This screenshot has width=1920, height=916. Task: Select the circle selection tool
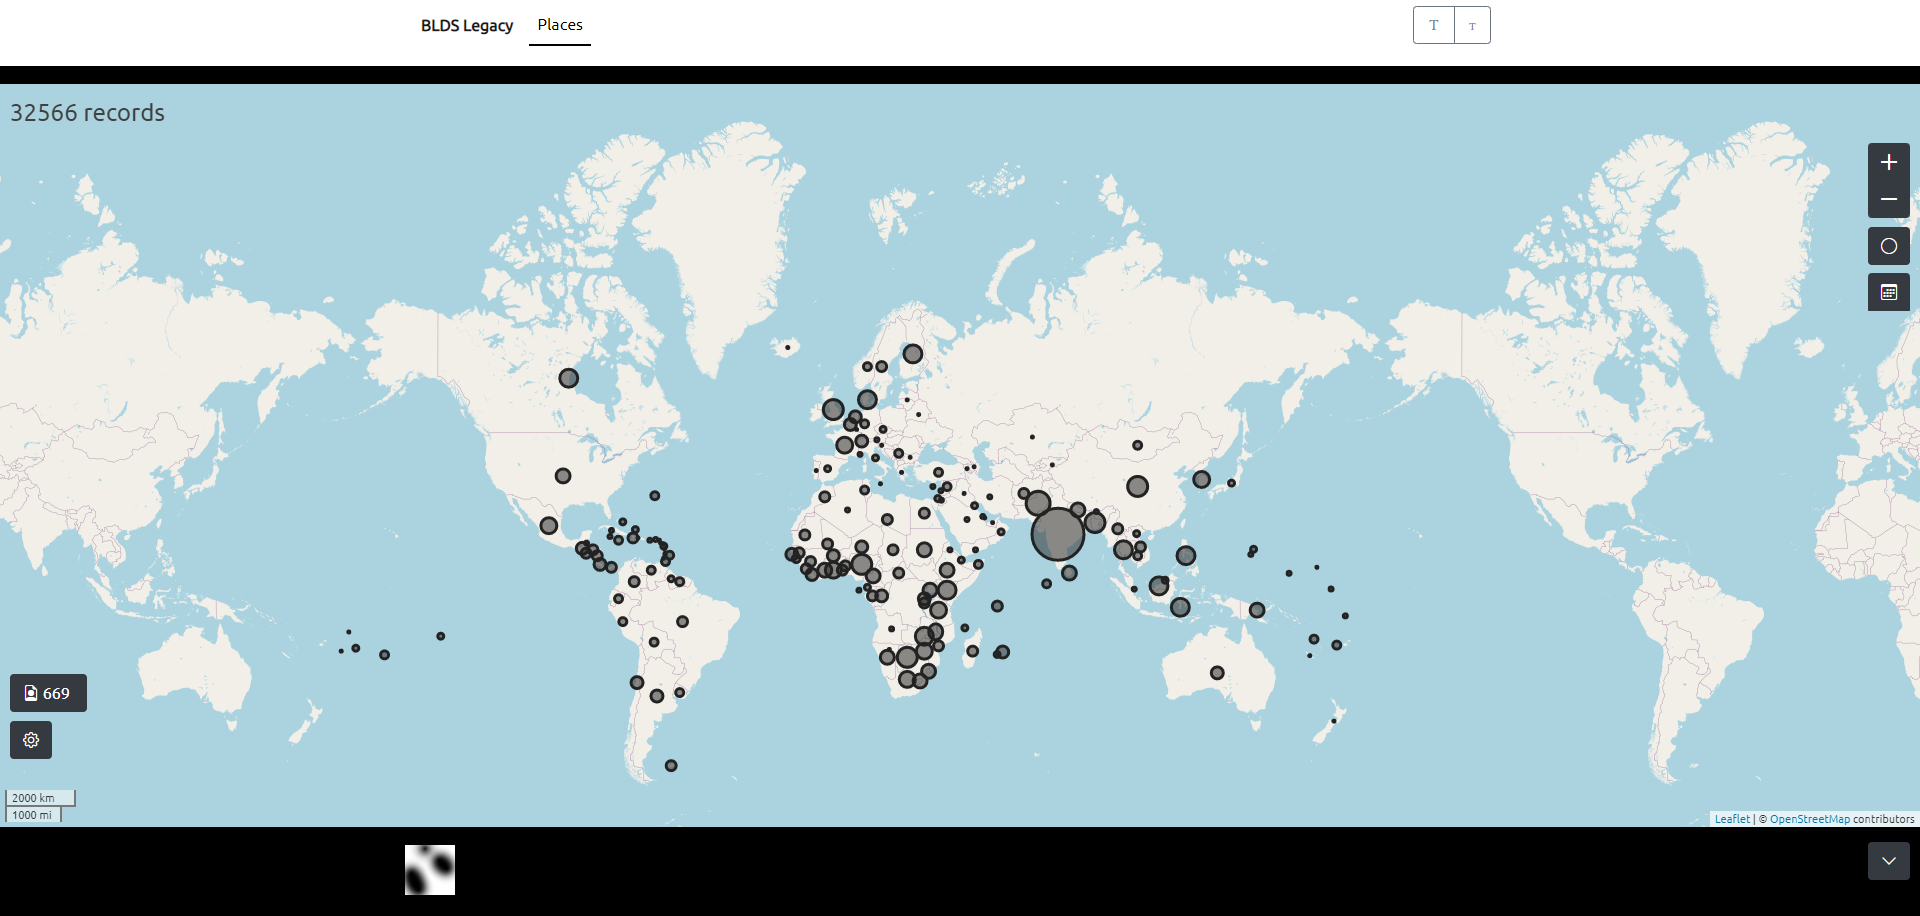click(x=1888, y=245)
